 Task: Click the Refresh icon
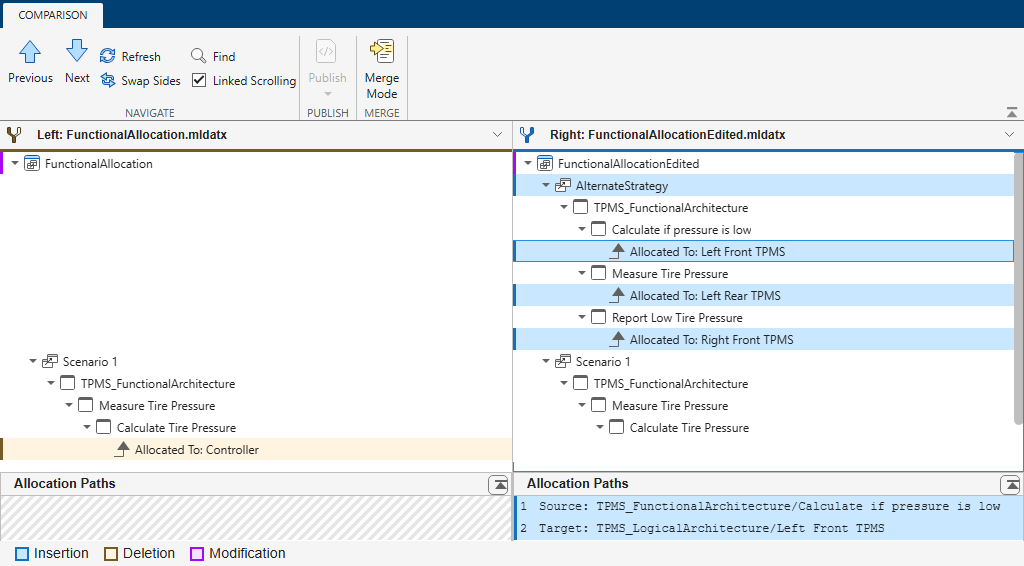click(108, 56)
